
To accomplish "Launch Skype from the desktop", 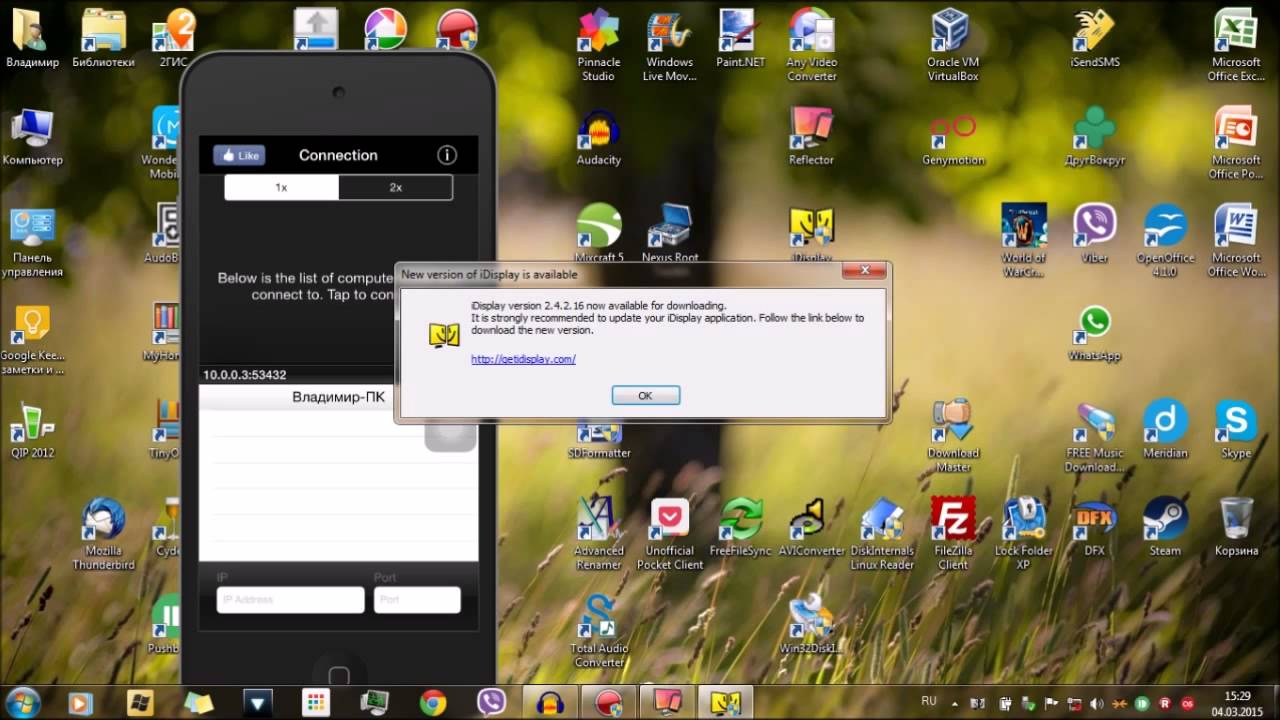I will pyautogui.click(x=1236, y=430).
